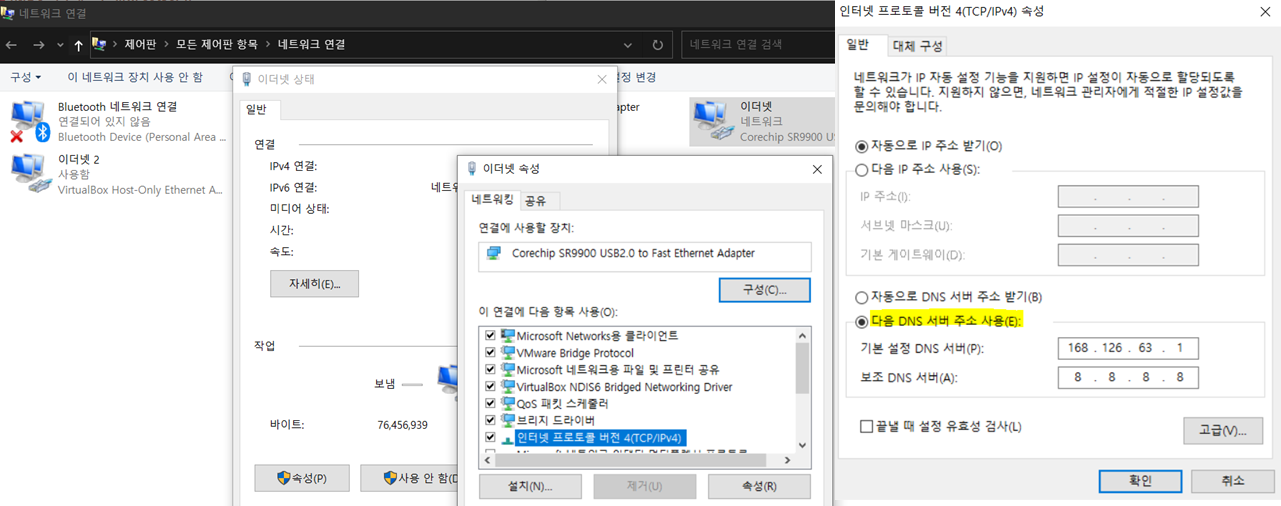1281x506 pixels.
Task: Refresh the Network Connections view
Action: [657, 45]
